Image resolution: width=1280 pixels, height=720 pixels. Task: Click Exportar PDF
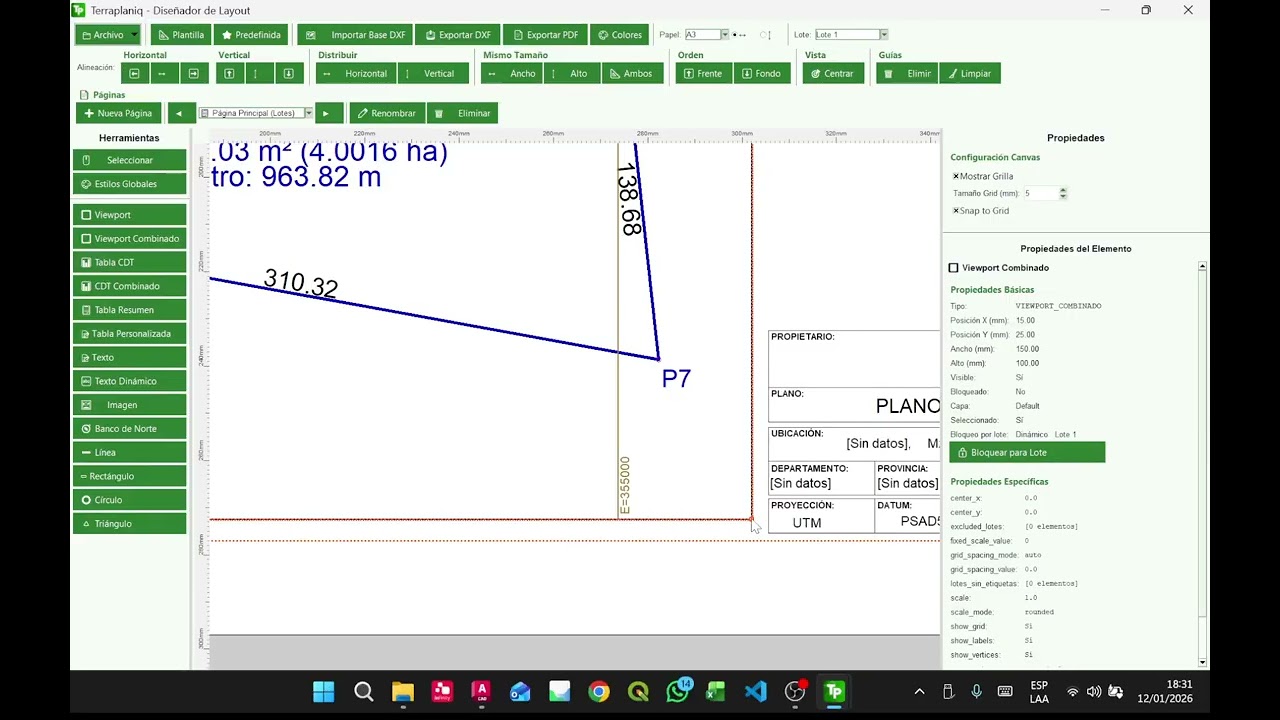click(545, 35)
